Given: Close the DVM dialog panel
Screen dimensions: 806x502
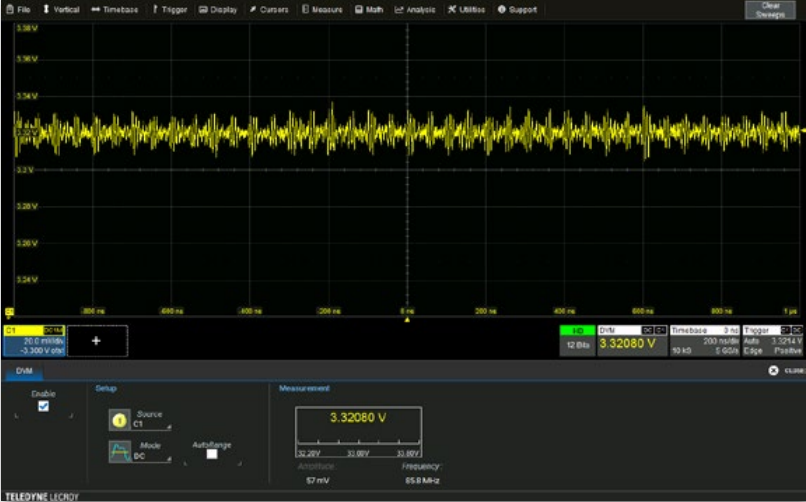Looking at the screenshot, I should [773, 370].
